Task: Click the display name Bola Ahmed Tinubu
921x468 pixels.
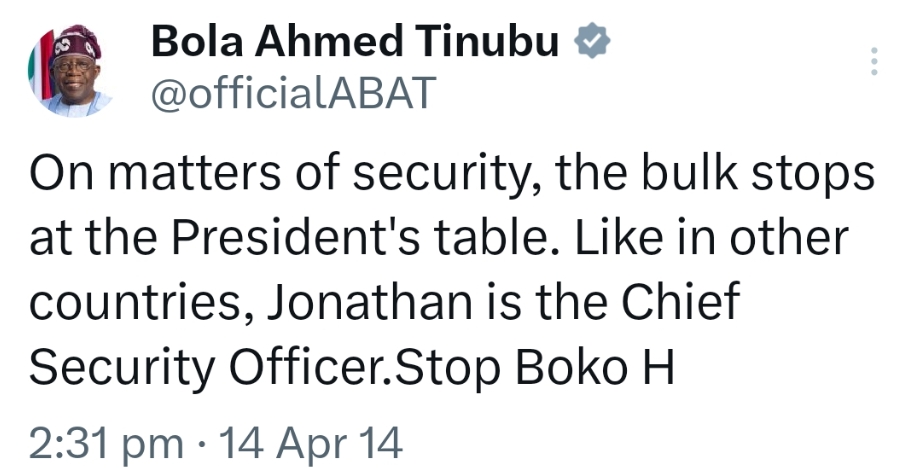Action: [355, 42]
